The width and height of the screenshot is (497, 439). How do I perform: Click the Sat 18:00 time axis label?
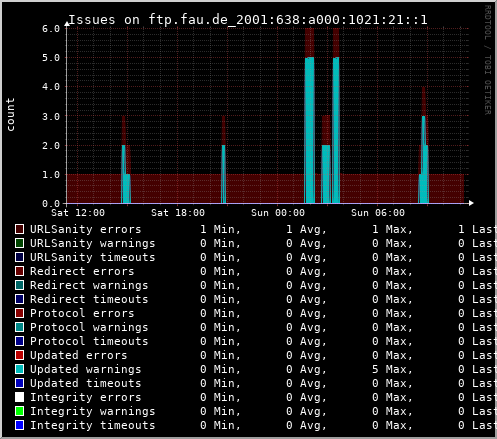[178, 213]
